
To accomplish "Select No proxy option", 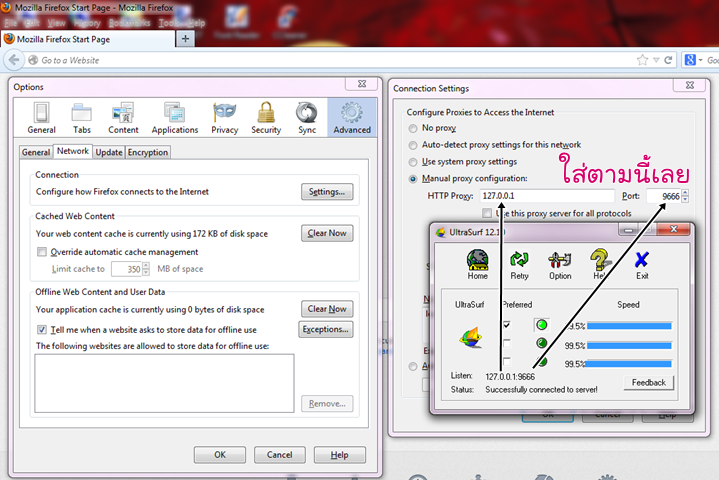I will [413, 128].
